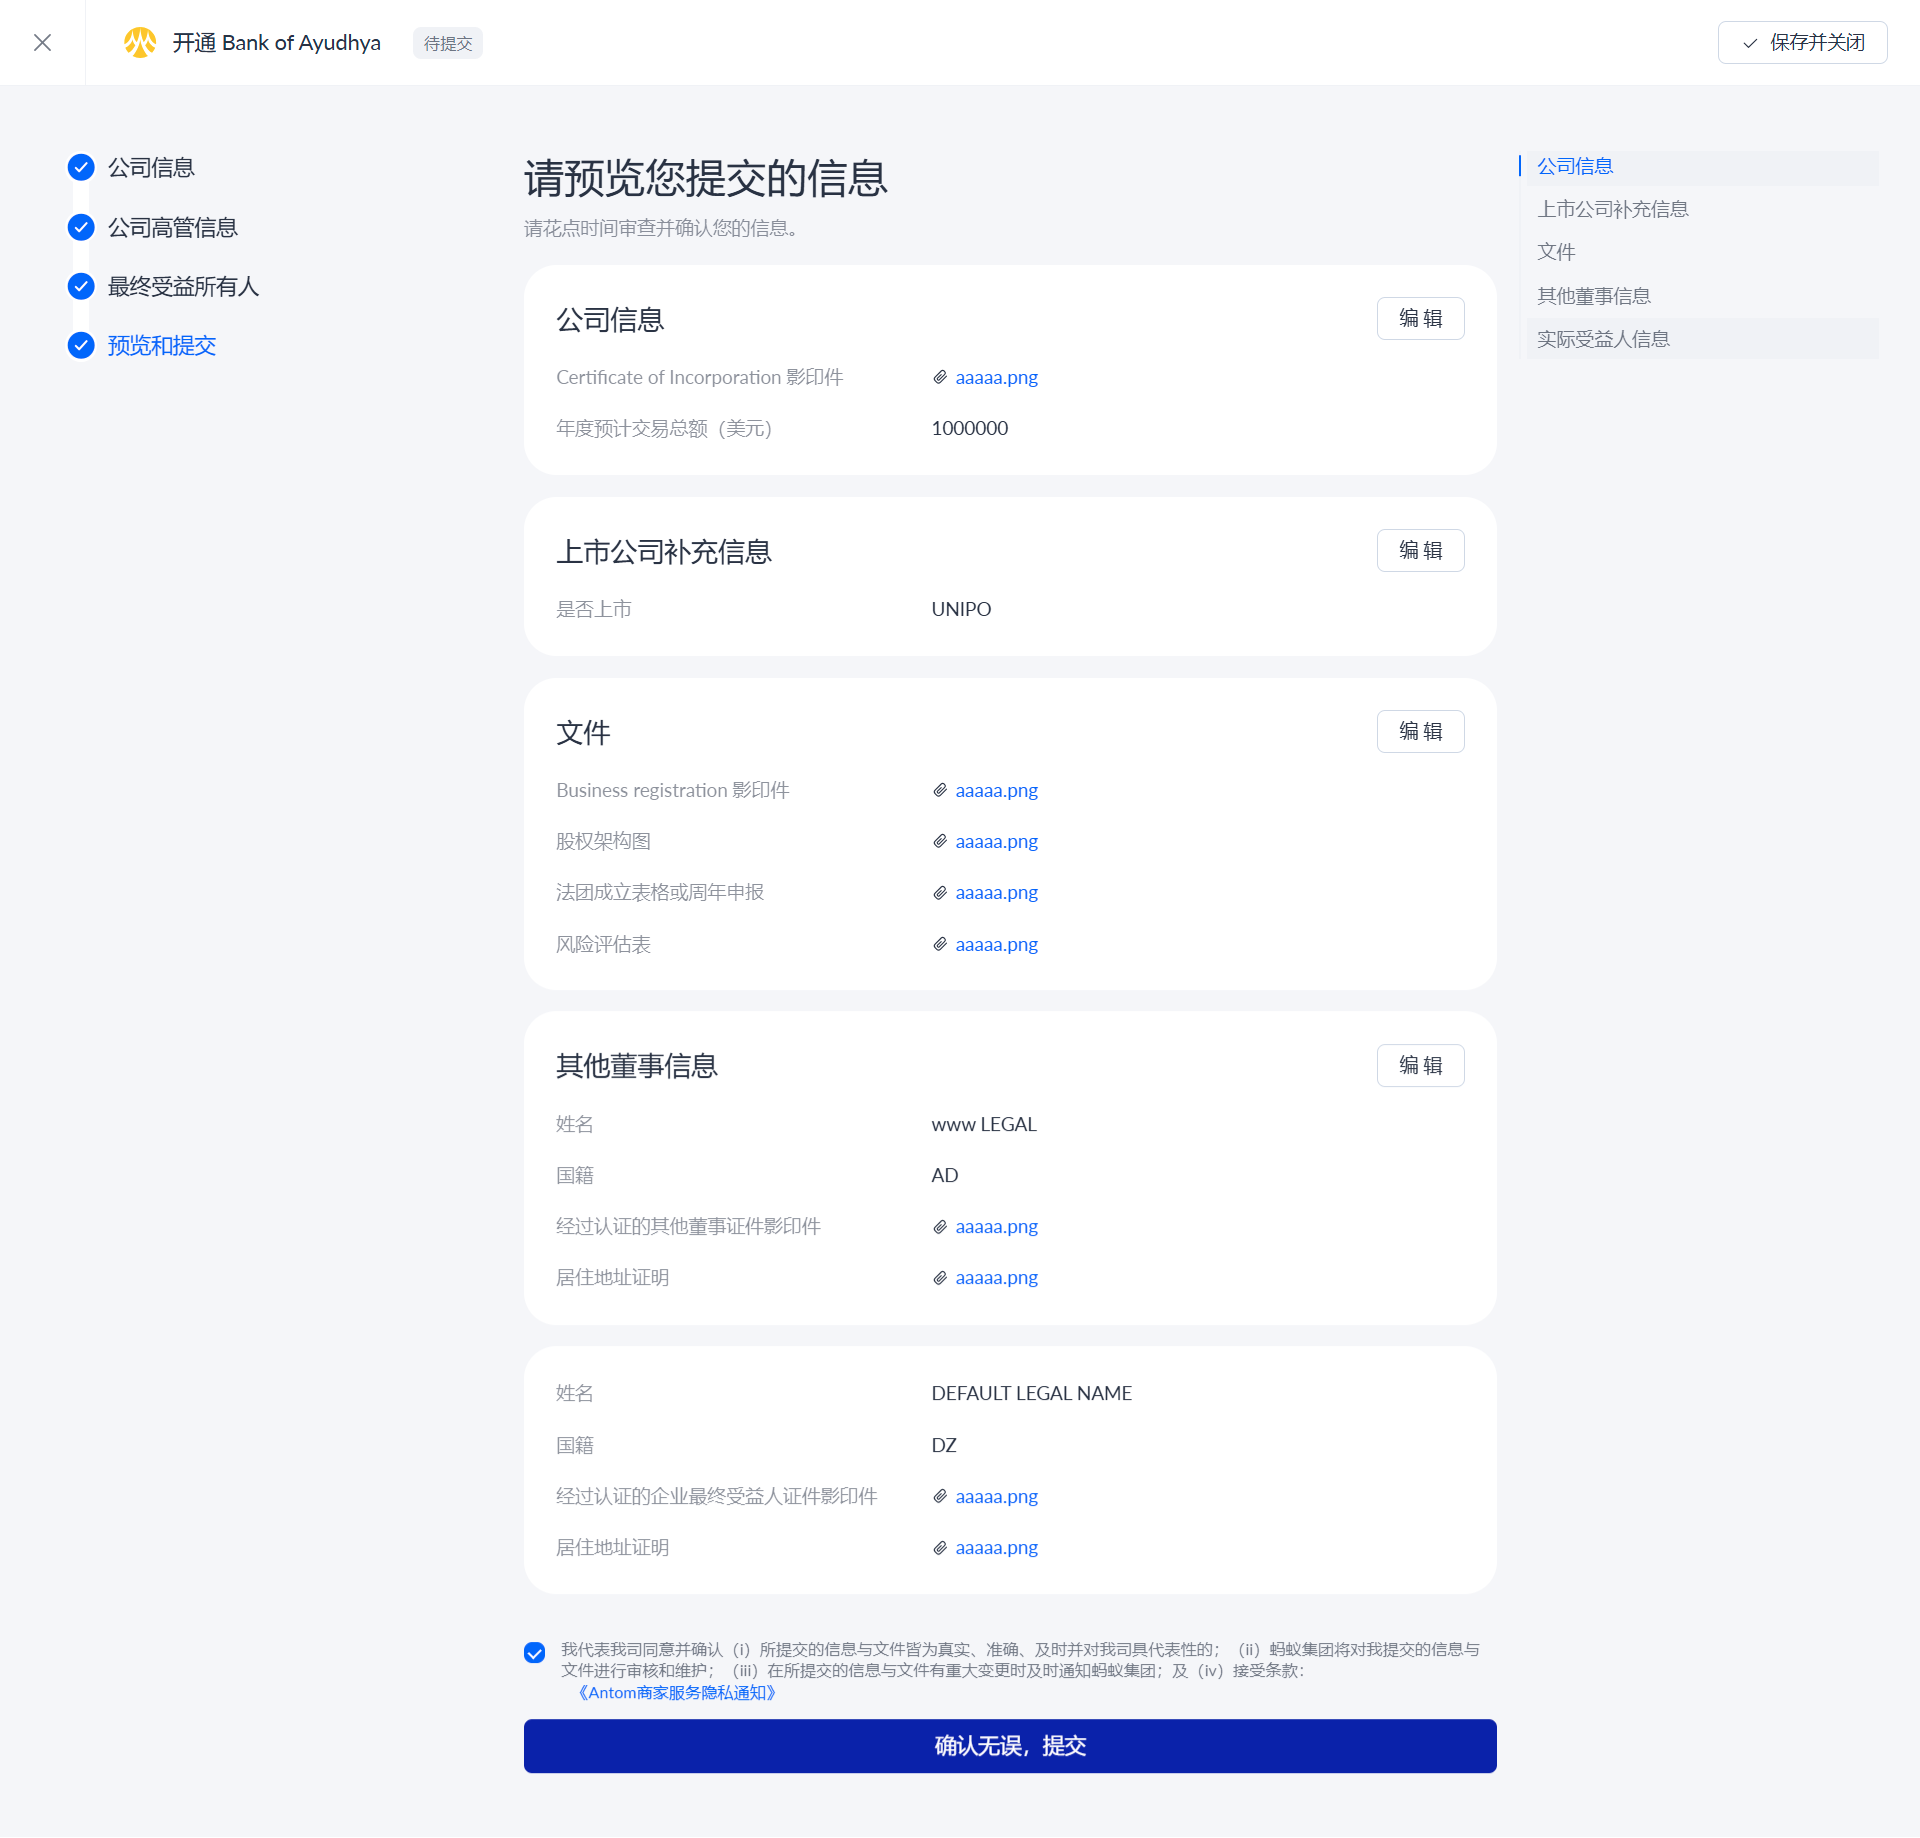Click the 预览和提交 step checkmark icon
Viewport: 1920px width, 1838px height.
click(81, 345)
